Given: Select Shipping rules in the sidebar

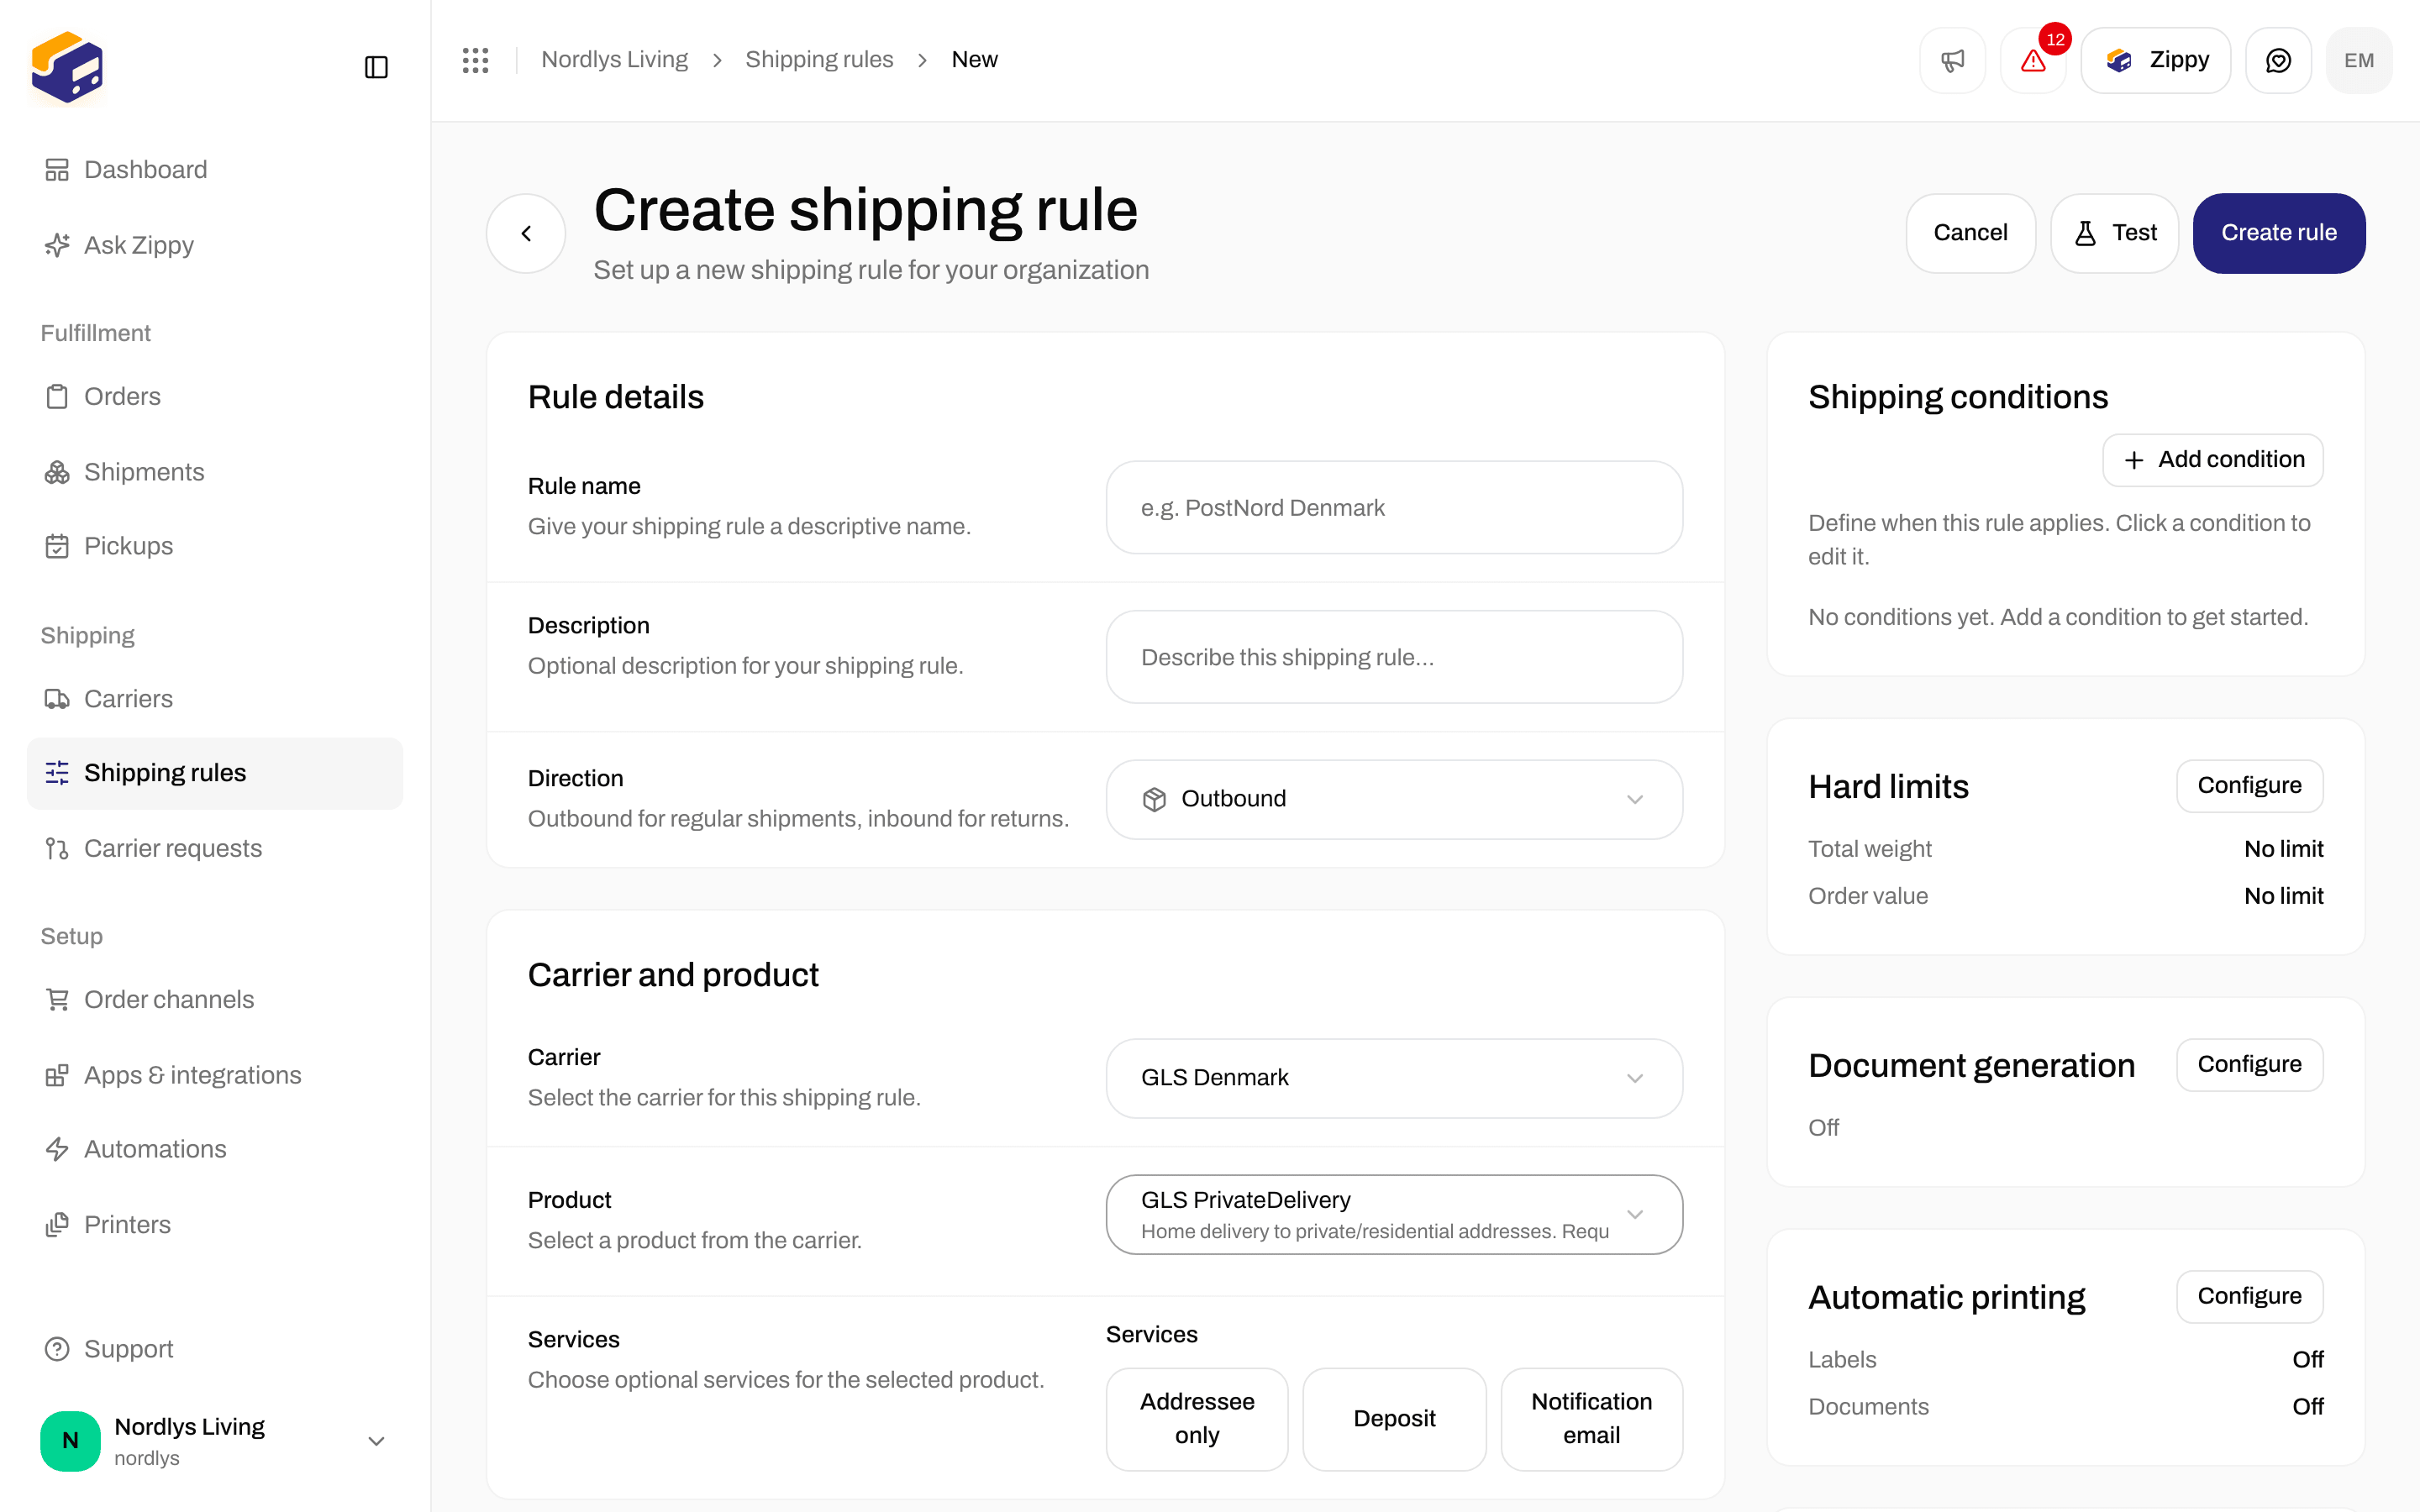Looking at the screenshot, I should click(x=215, y=773).
